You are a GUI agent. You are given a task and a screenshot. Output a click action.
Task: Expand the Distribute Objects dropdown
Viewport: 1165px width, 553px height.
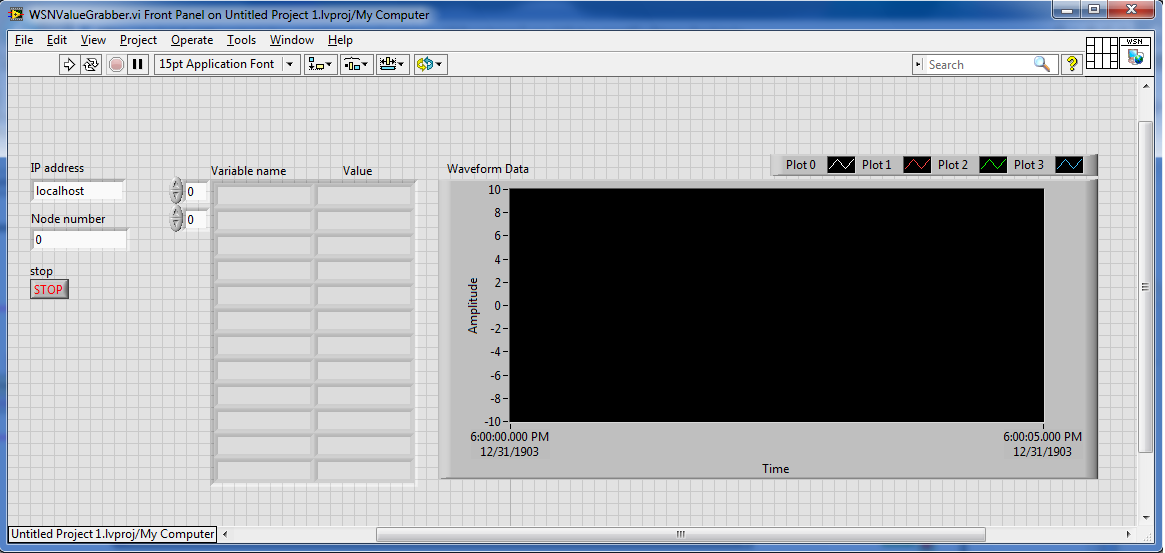(x=355, y=64)
